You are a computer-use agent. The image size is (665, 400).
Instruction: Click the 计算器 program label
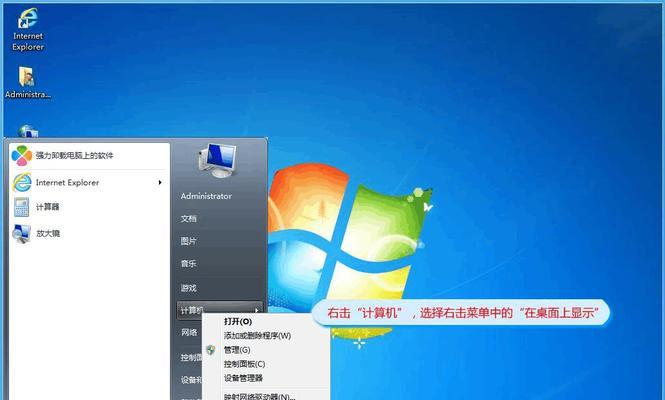[48, 207]
